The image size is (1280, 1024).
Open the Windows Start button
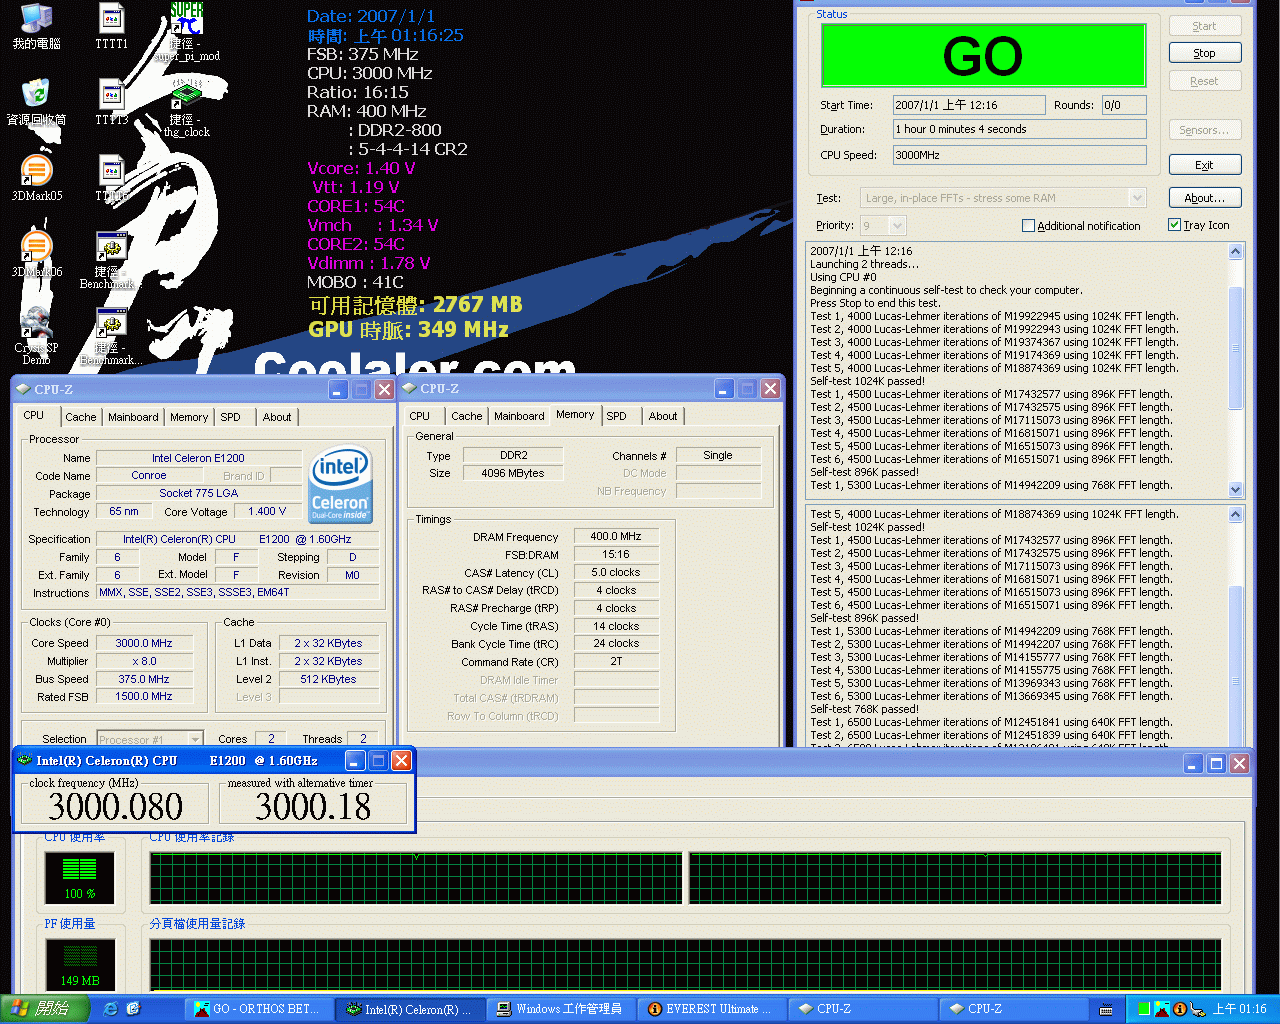(x=46, y=1009)
